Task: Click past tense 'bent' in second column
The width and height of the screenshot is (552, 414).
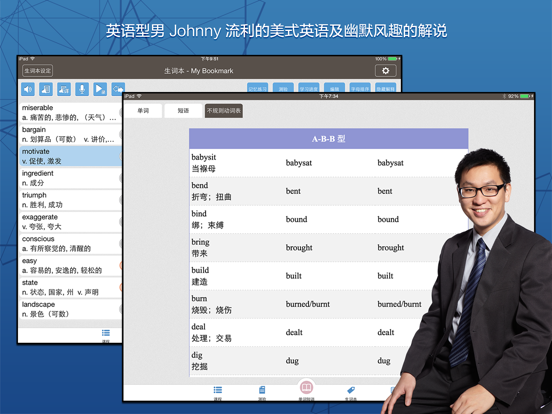Action: [x=293, y=191]
